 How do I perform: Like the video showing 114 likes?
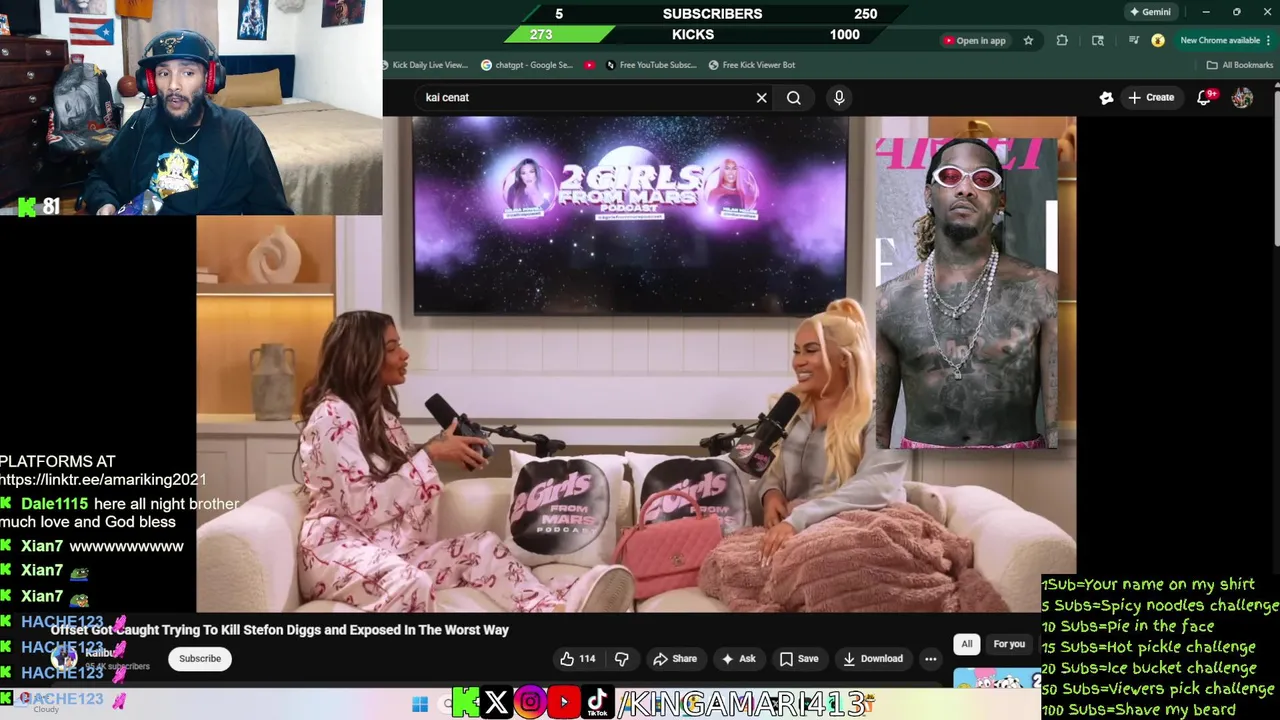[x=578, y=658]
